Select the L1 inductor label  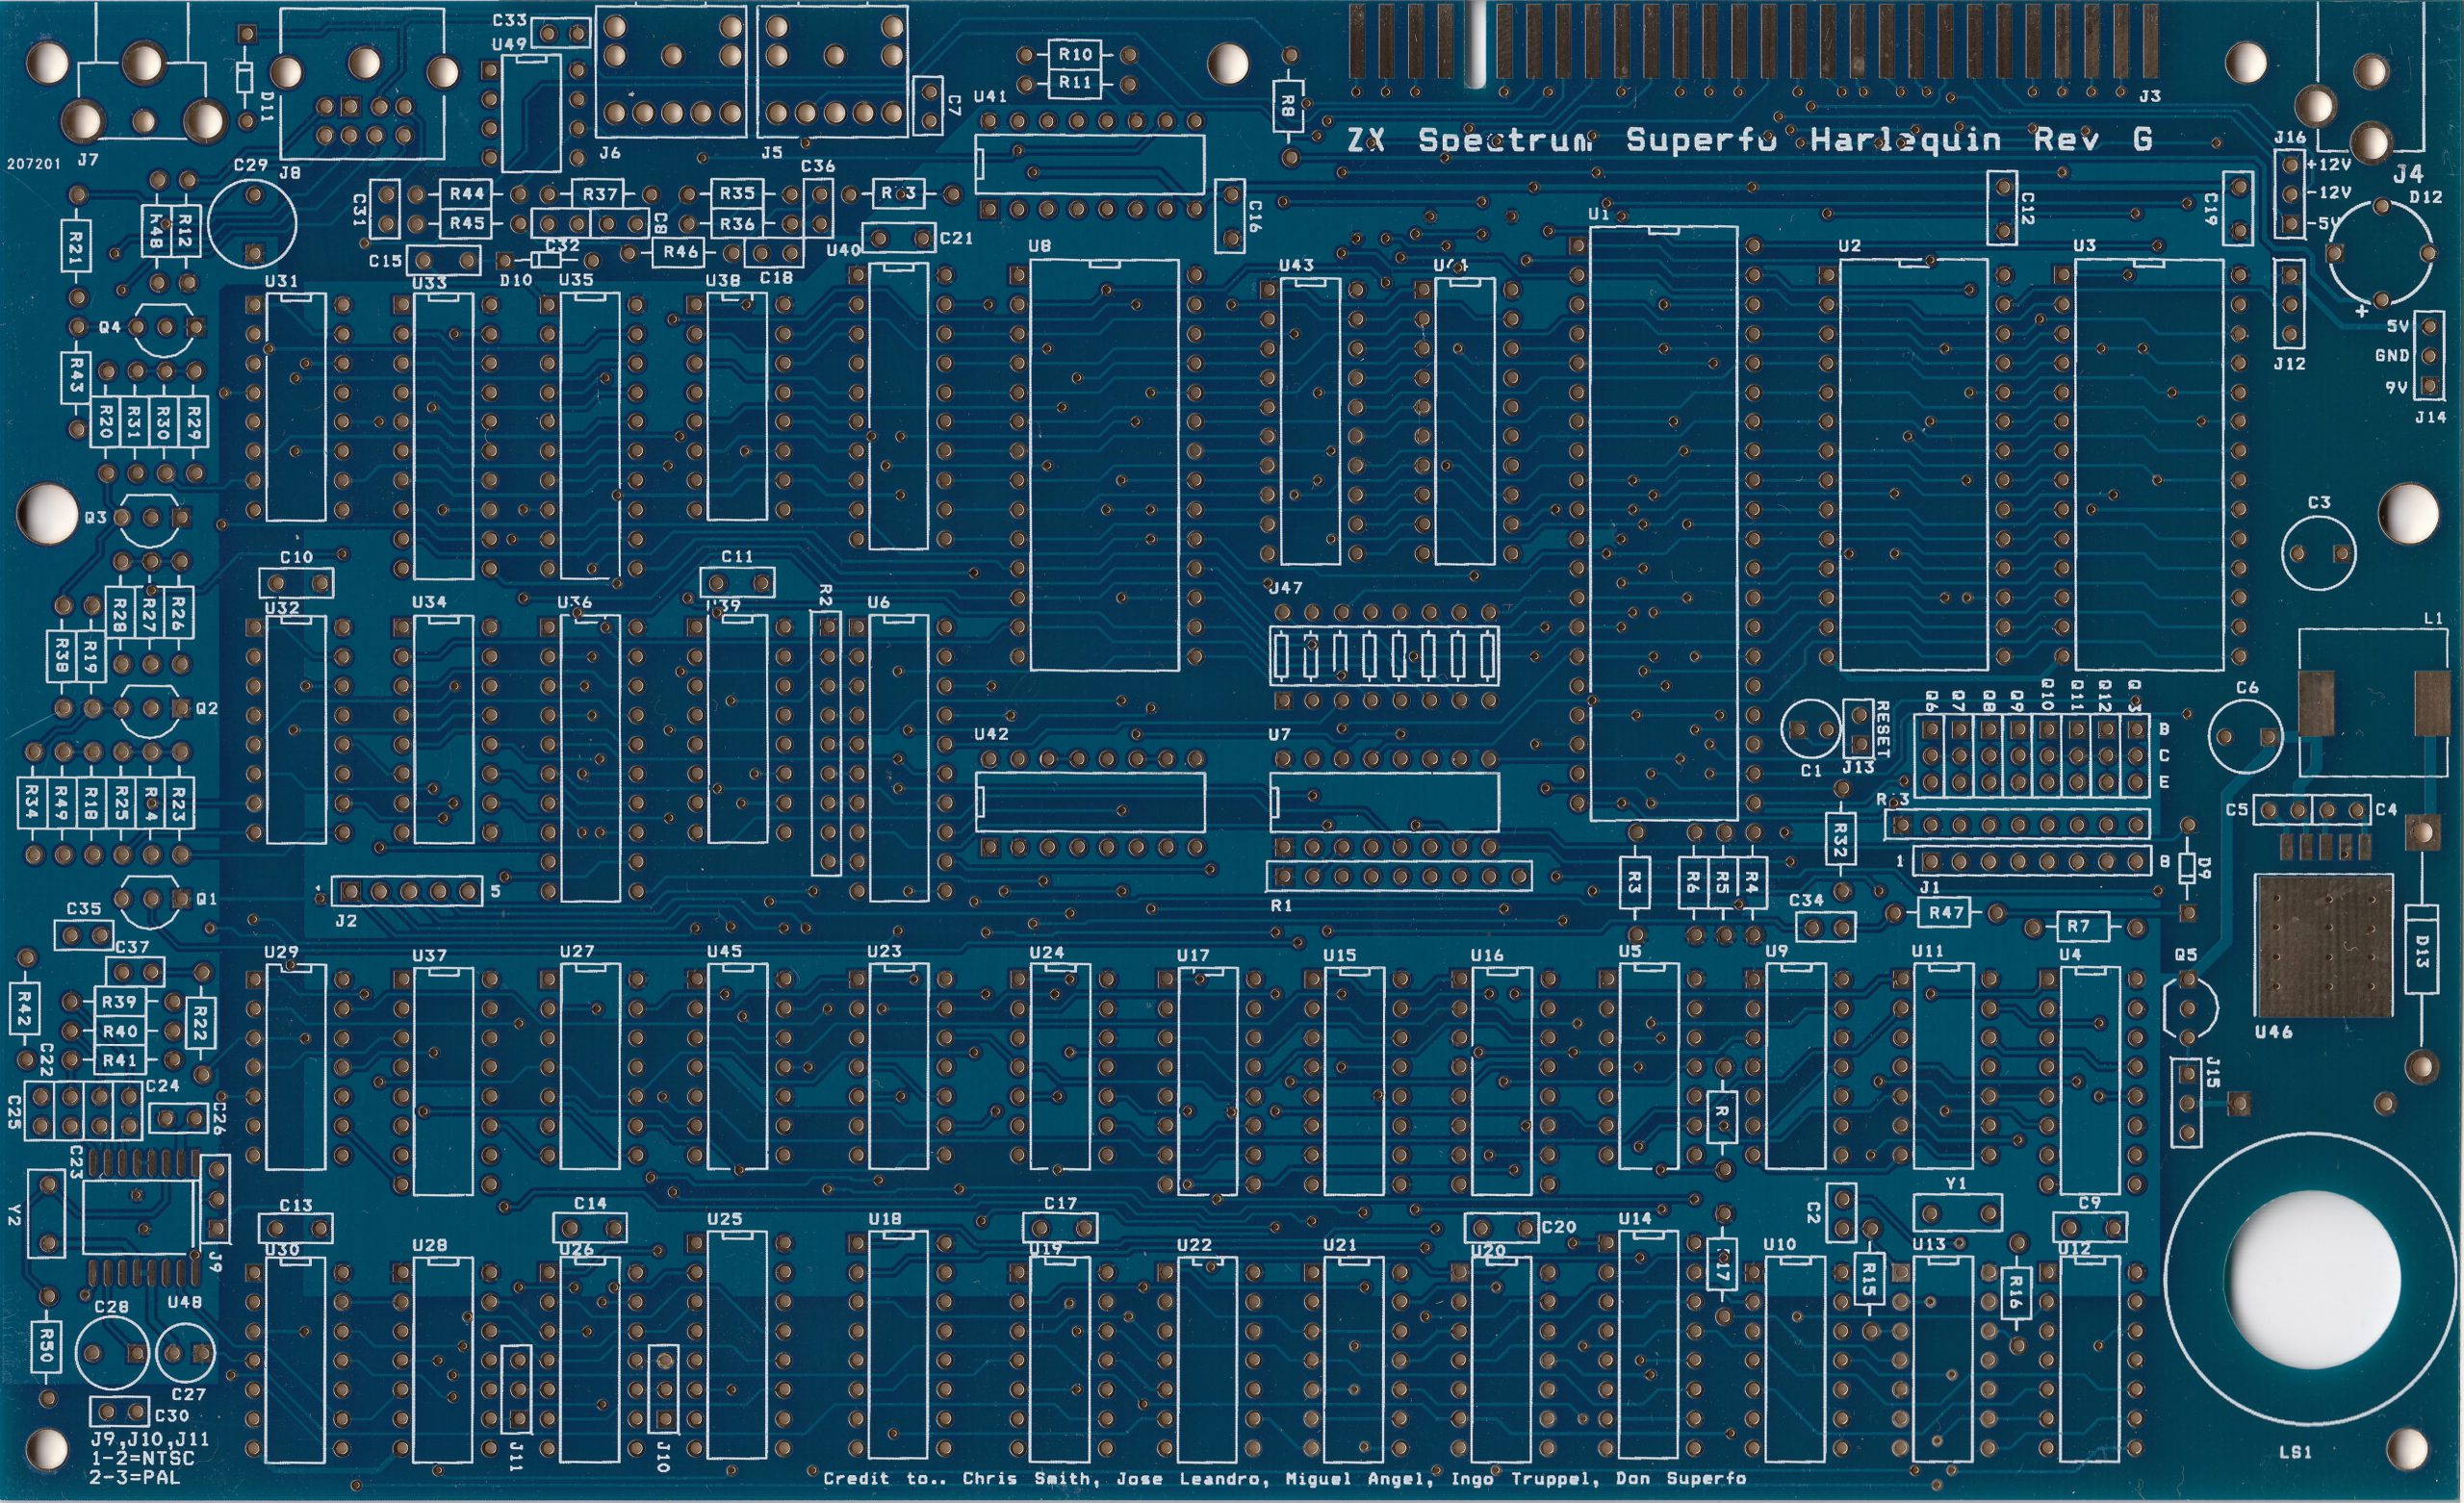pyautogui.click(x=2433, y=619)
